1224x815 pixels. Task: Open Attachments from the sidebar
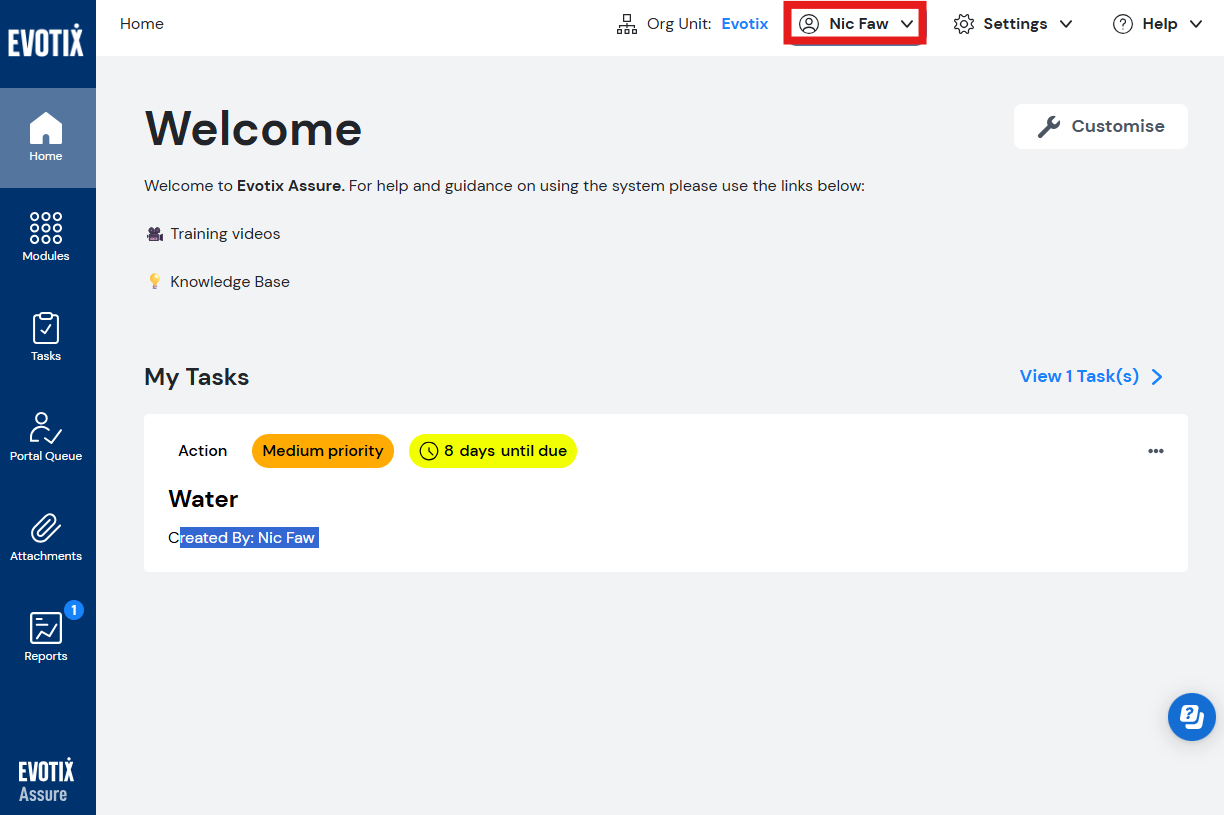tap(47, 538)
